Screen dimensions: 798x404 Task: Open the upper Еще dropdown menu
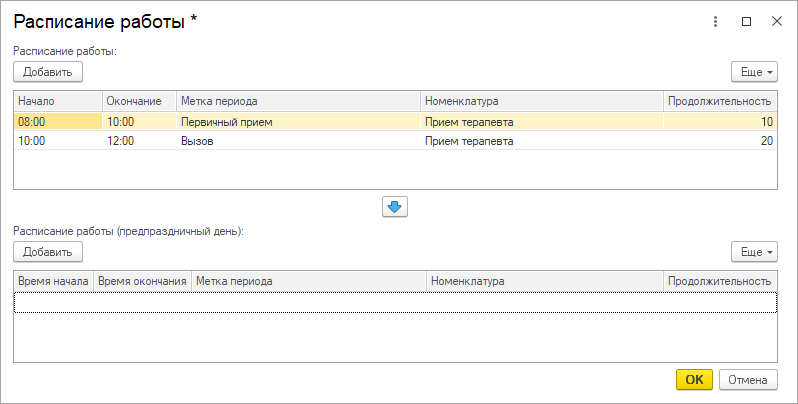(x=754, y=72)
